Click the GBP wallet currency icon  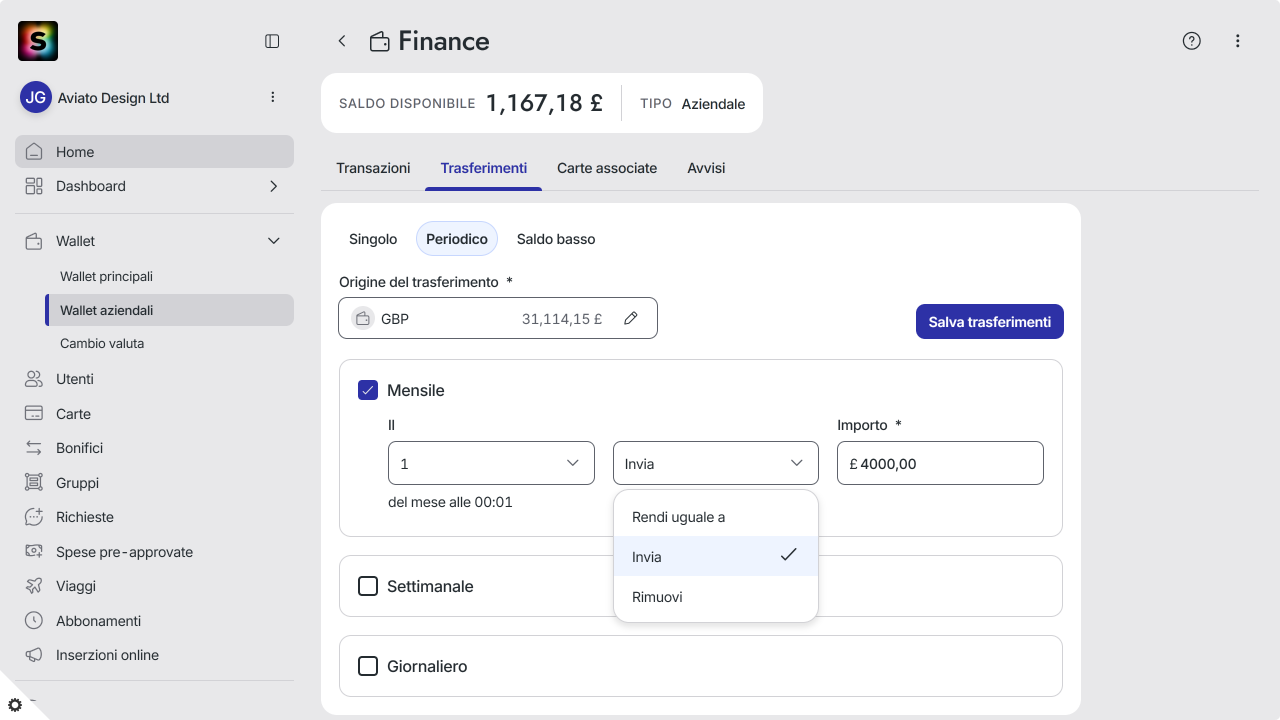pyautogui.click(x=363, y=319)
